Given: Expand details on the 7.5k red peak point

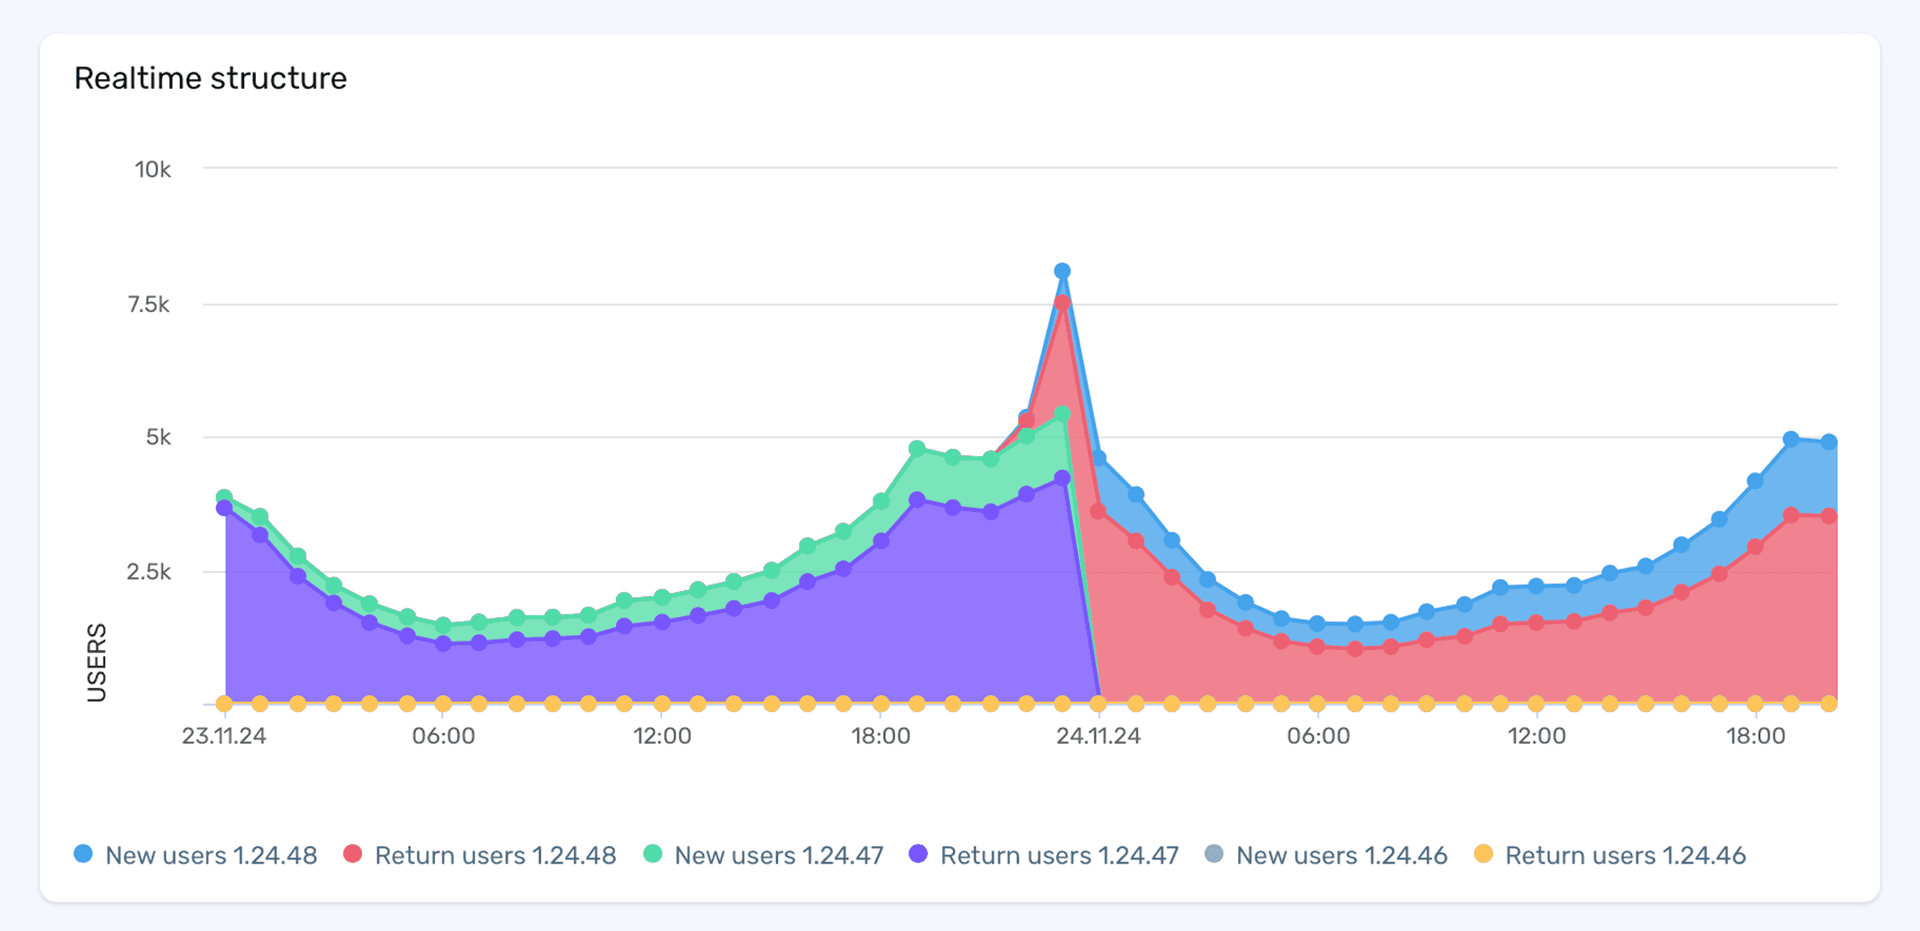Looking at the screenshot, I should tap(1062, 304).
